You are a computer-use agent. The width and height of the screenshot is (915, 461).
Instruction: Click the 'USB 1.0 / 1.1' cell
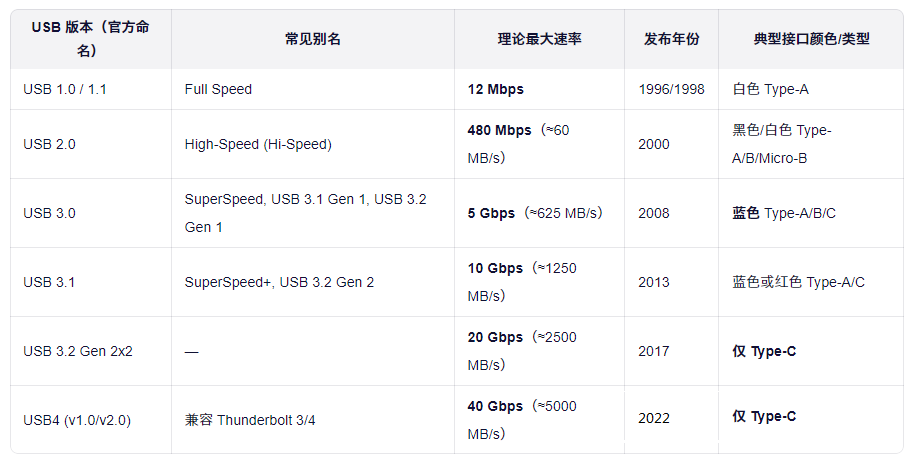coord(65,89)
